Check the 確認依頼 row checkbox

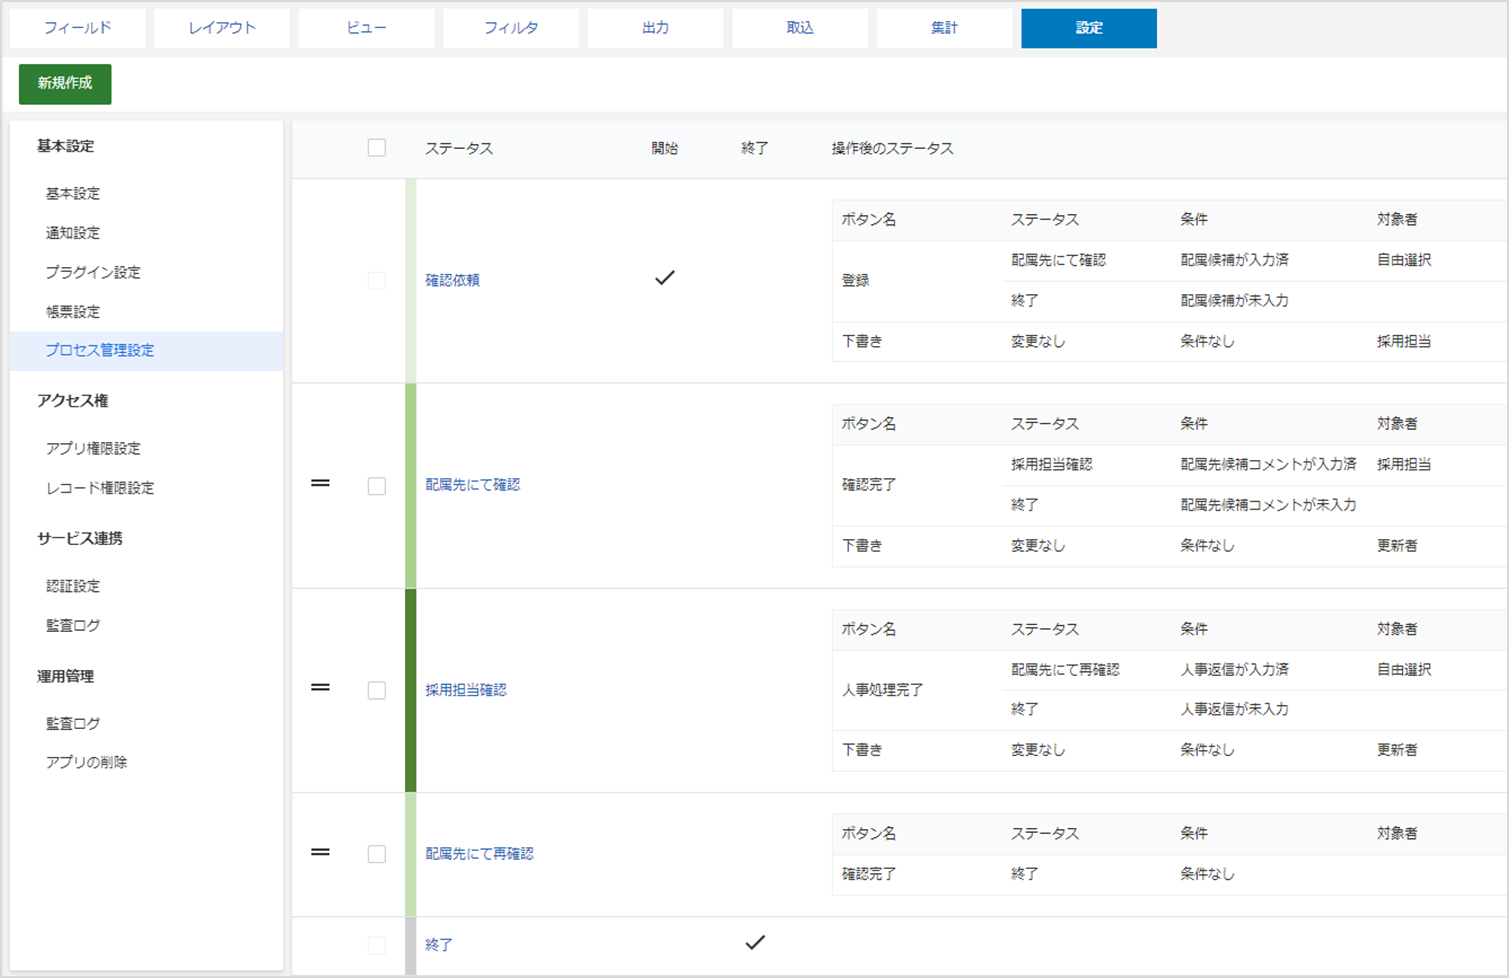click(x=377, y=281)
